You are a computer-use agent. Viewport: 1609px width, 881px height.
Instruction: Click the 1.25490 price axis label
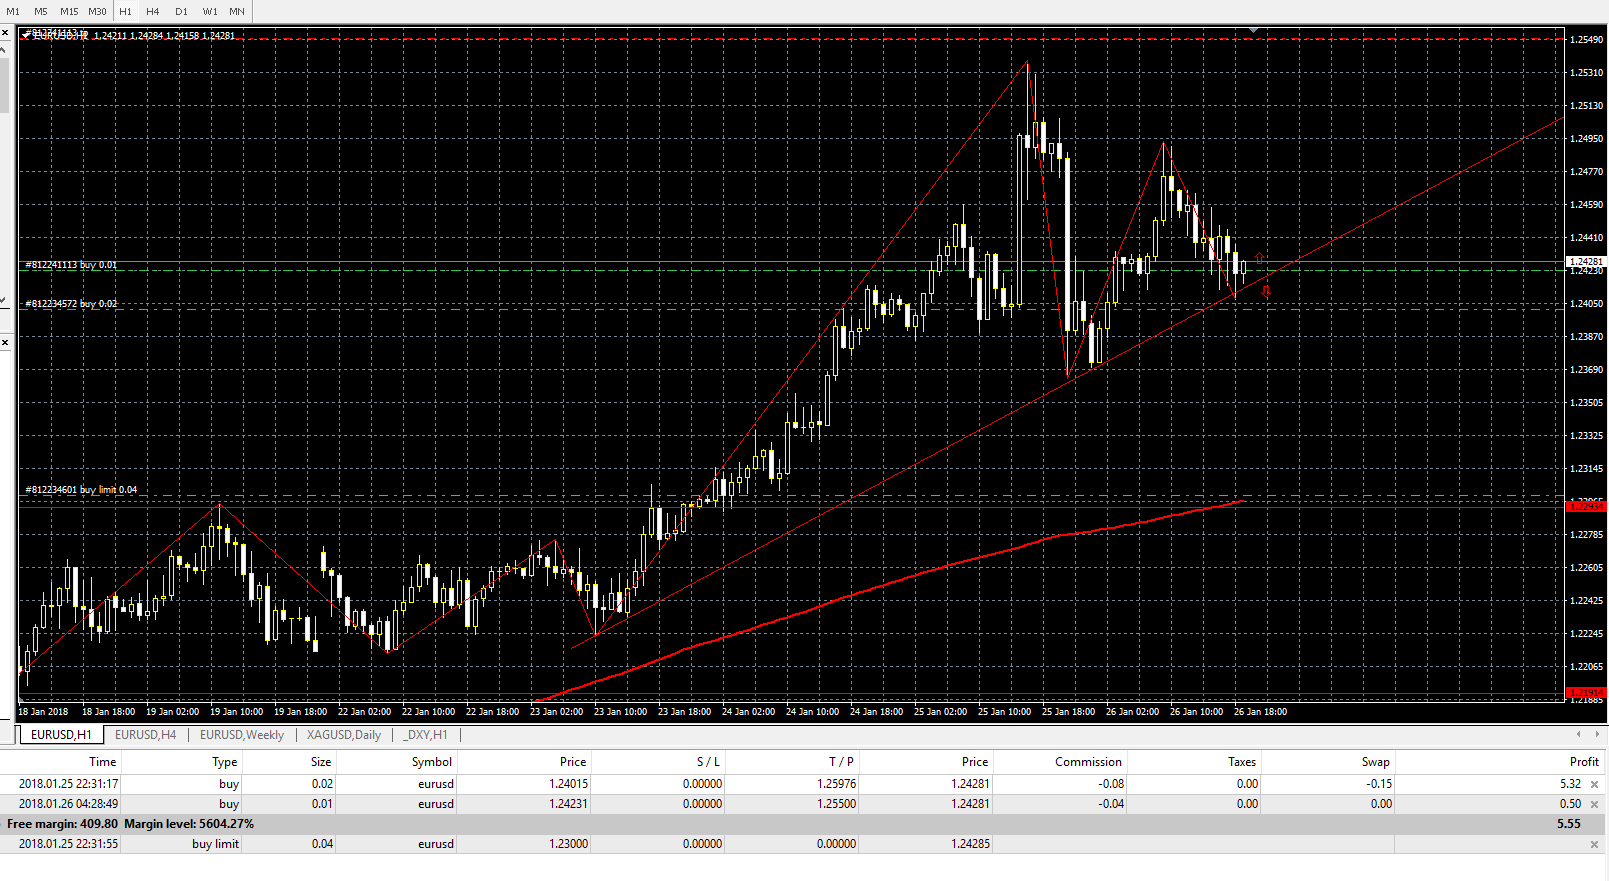1586,40
